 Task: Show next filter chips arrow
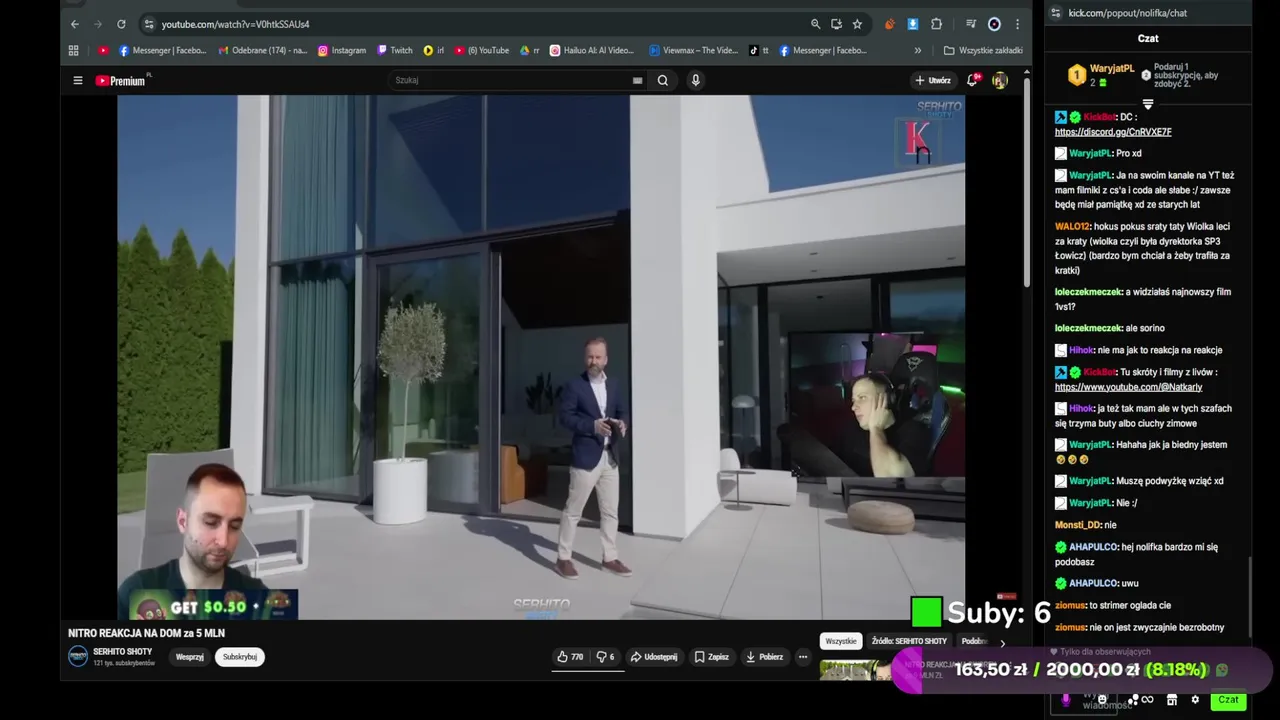pos(1002,643)
